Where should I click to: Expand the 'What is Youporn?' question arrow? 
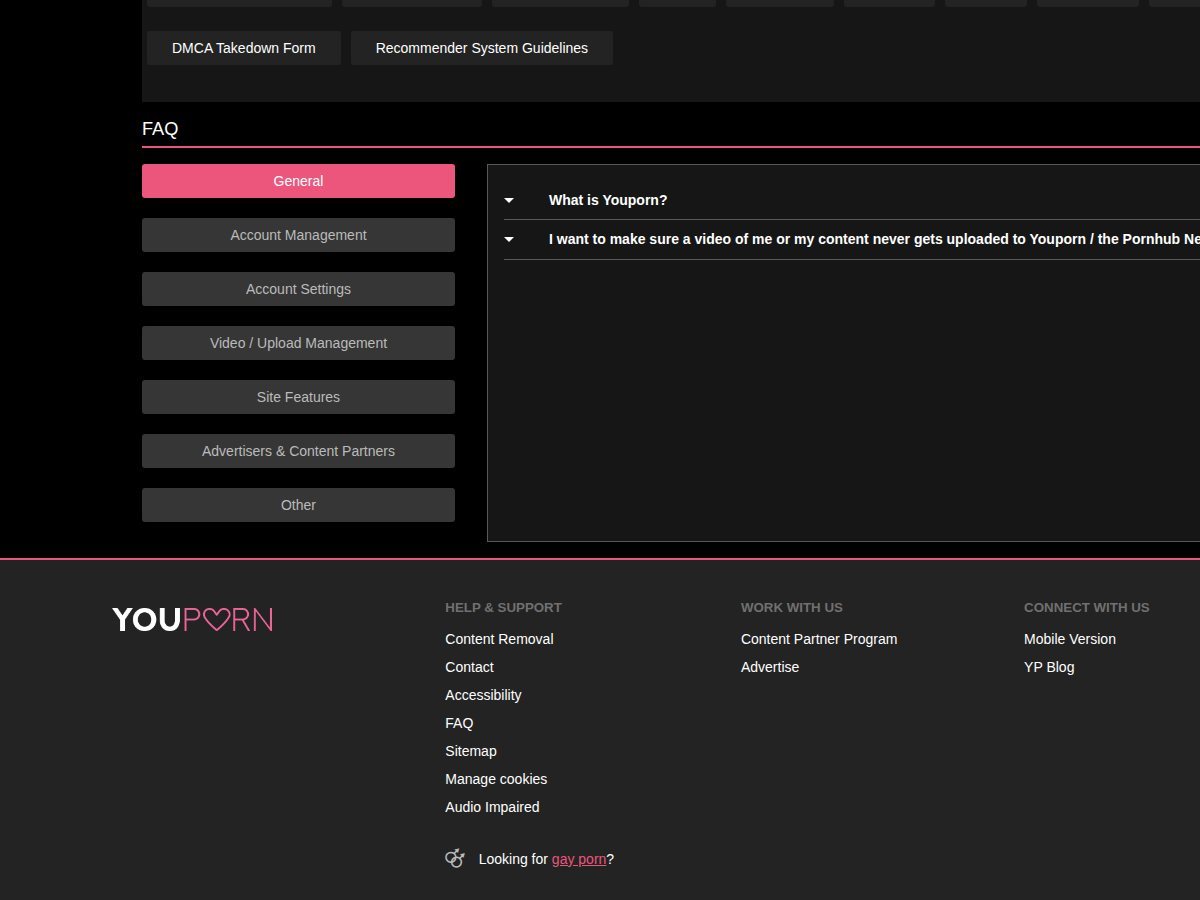[x=509, y=200]
